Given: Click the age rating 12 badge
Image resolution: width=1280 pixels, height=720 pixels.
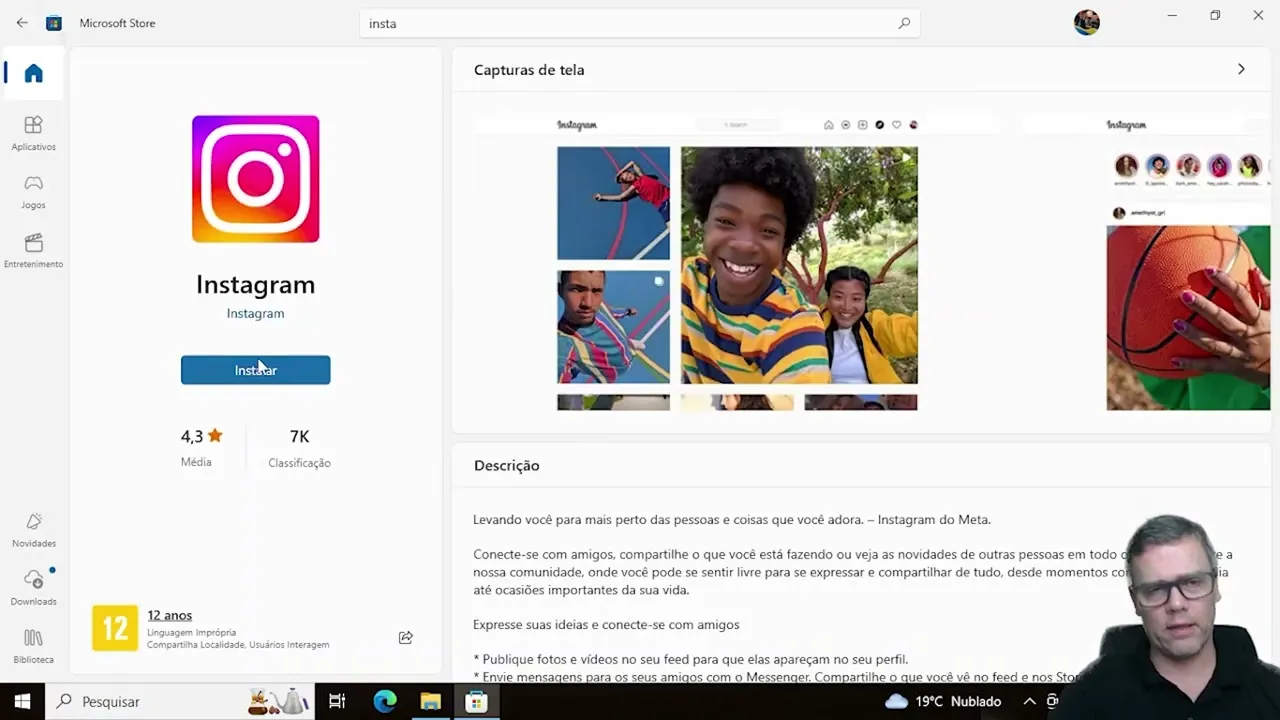Looking at the screenshot, I should (x=115, y=628).
